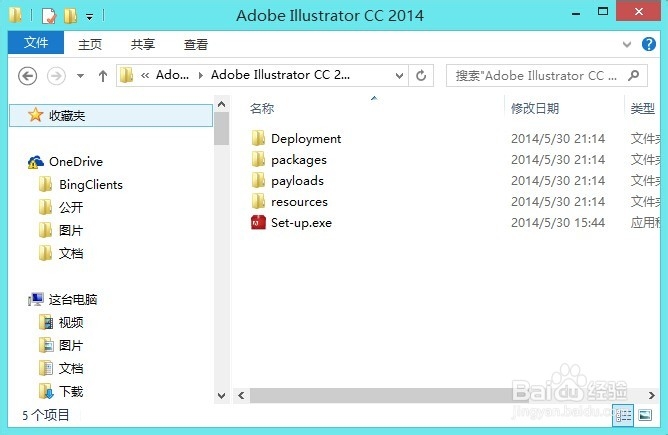Go up one directory level

pos(103,76)
